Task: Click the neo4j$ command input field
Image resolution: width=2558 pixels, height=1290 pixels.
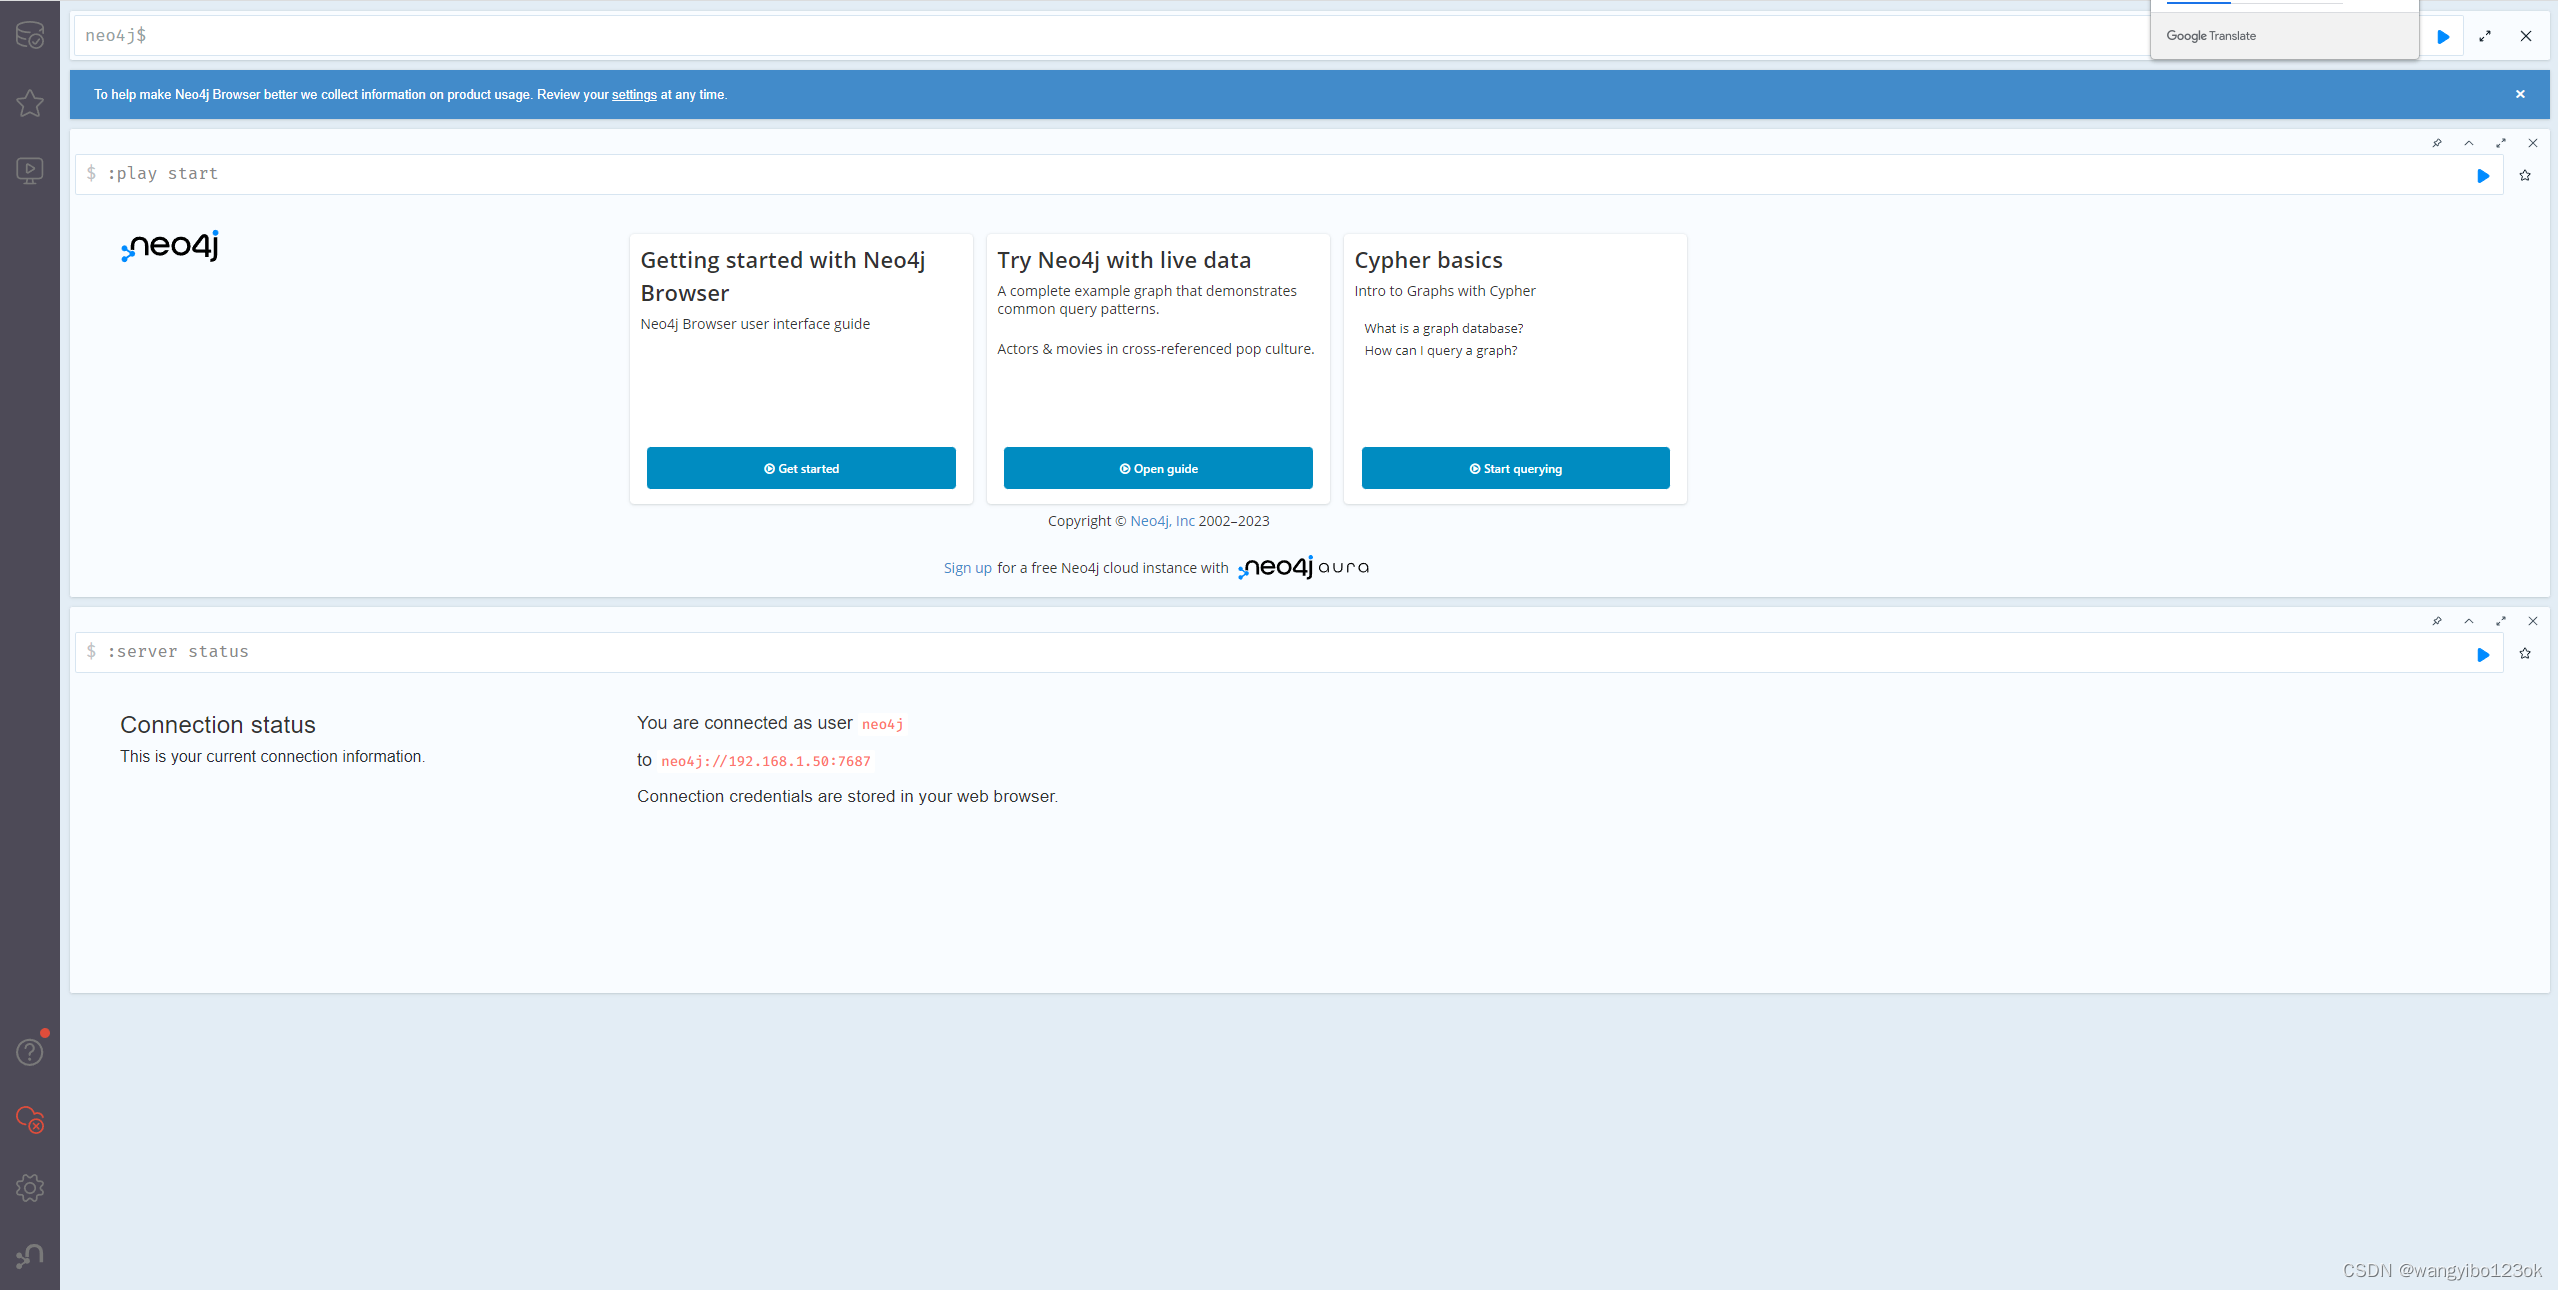Action: click(x=1100, y=36)
